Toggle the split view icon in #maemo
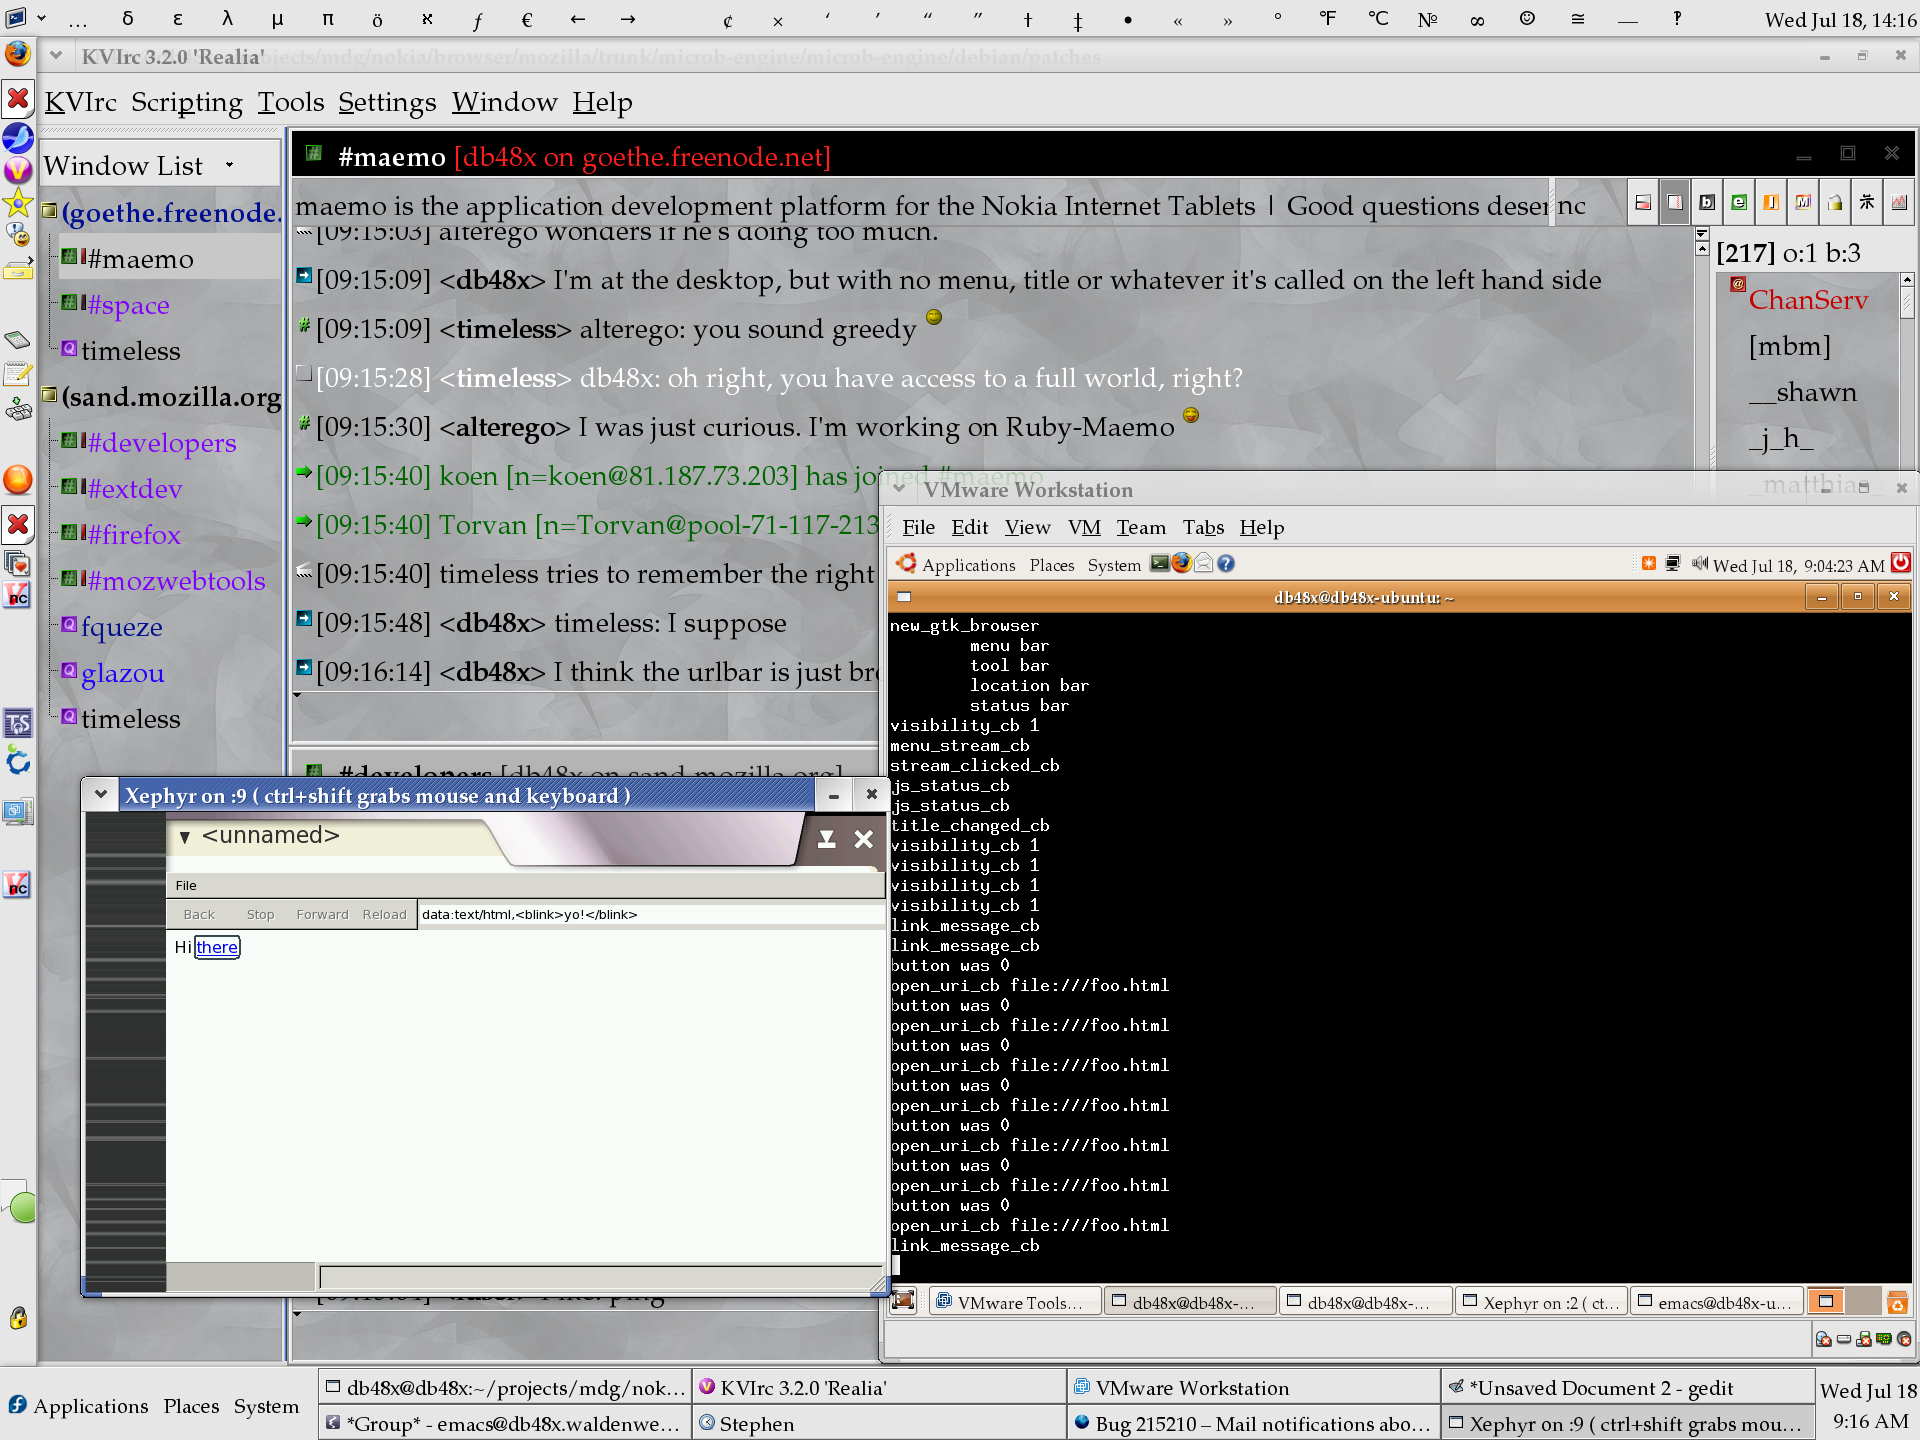This screenshot has width=1920, height=1440. pos(1643,203)
